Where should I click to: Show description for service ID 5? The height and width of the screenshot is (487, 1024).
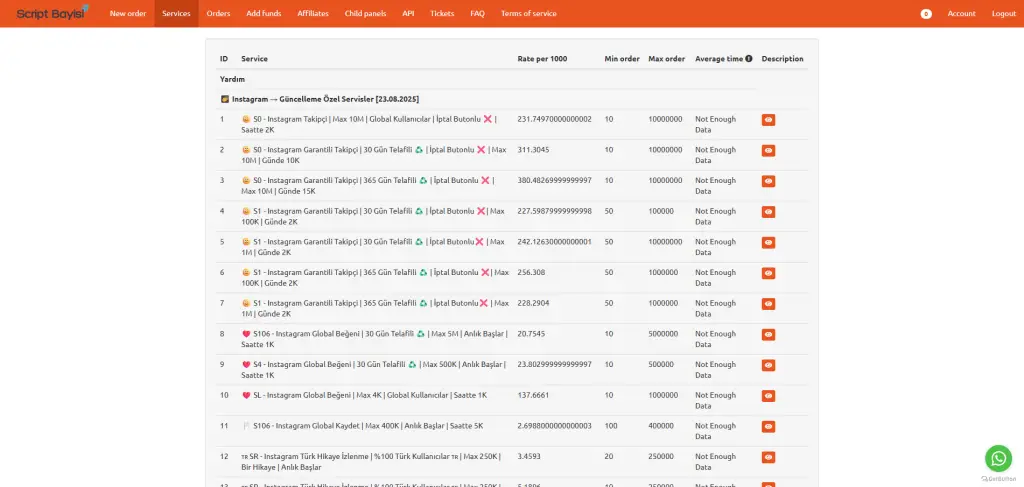pyautogui.click(x=768, y=243)
